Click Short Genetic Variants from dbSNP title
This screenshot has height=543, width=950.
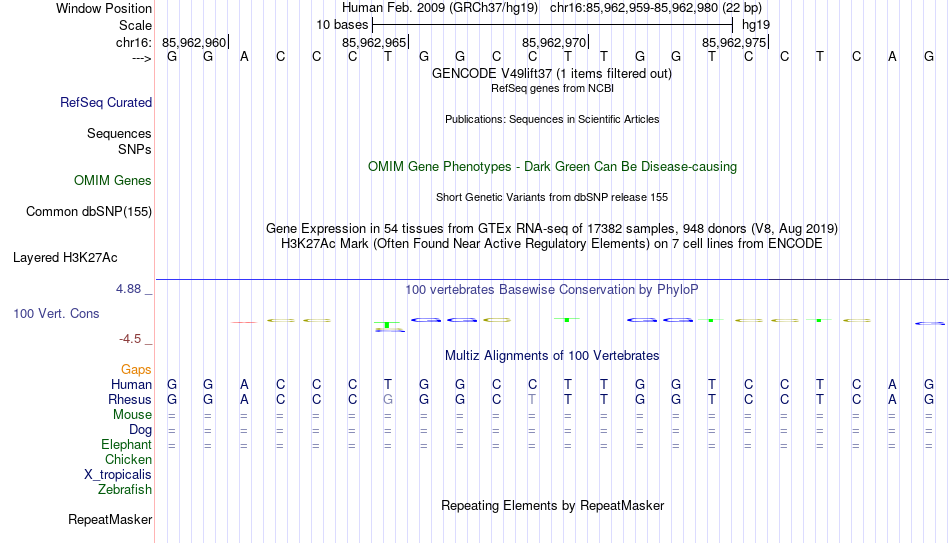(x=552, y=198)
